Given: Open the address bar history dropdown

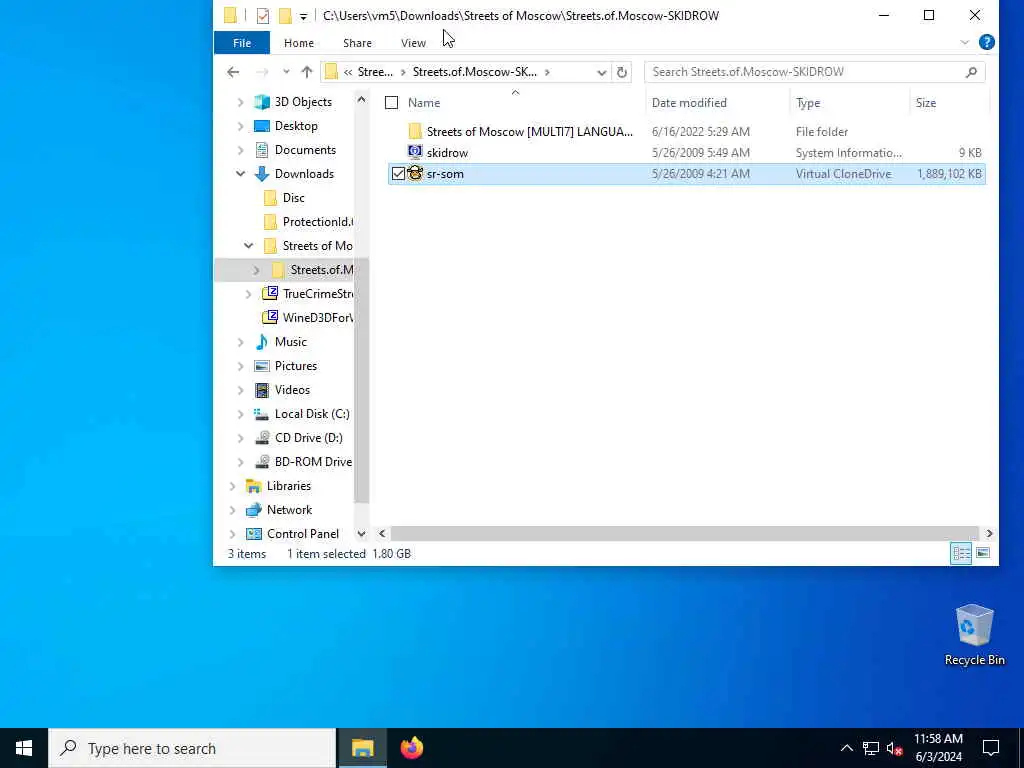Looking at the screenshot, I should pyautogui.click(x=601, y=72).
